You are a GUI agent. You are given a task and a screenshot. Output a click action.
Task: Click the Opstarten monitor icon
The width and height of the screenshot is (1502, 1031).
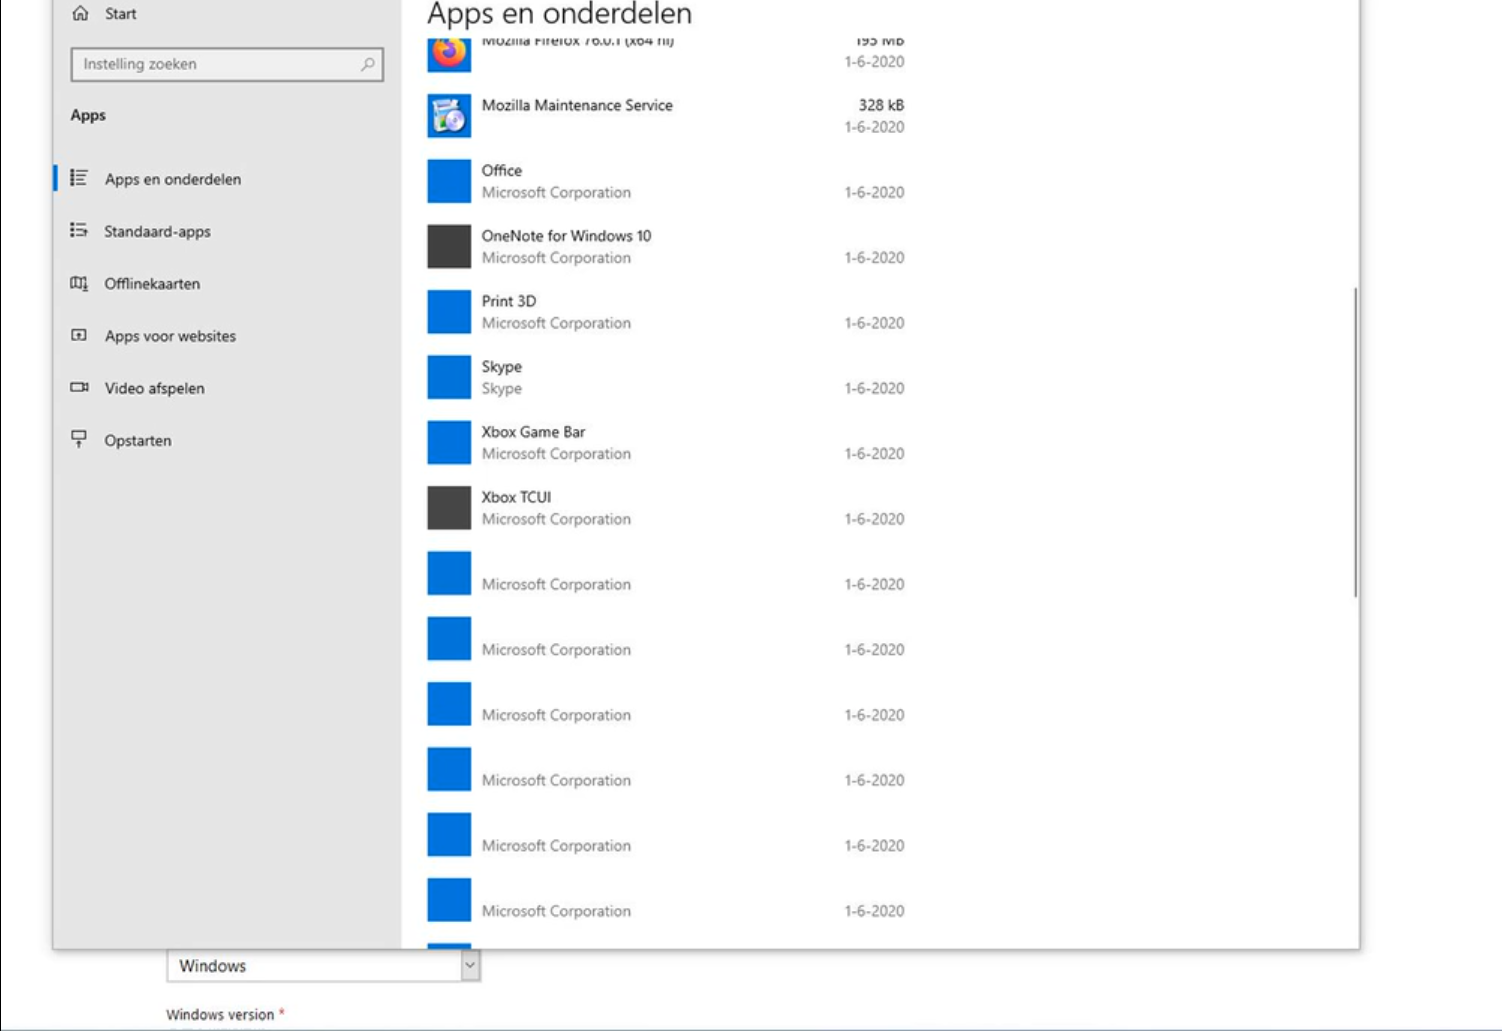(x=79, y=439)
